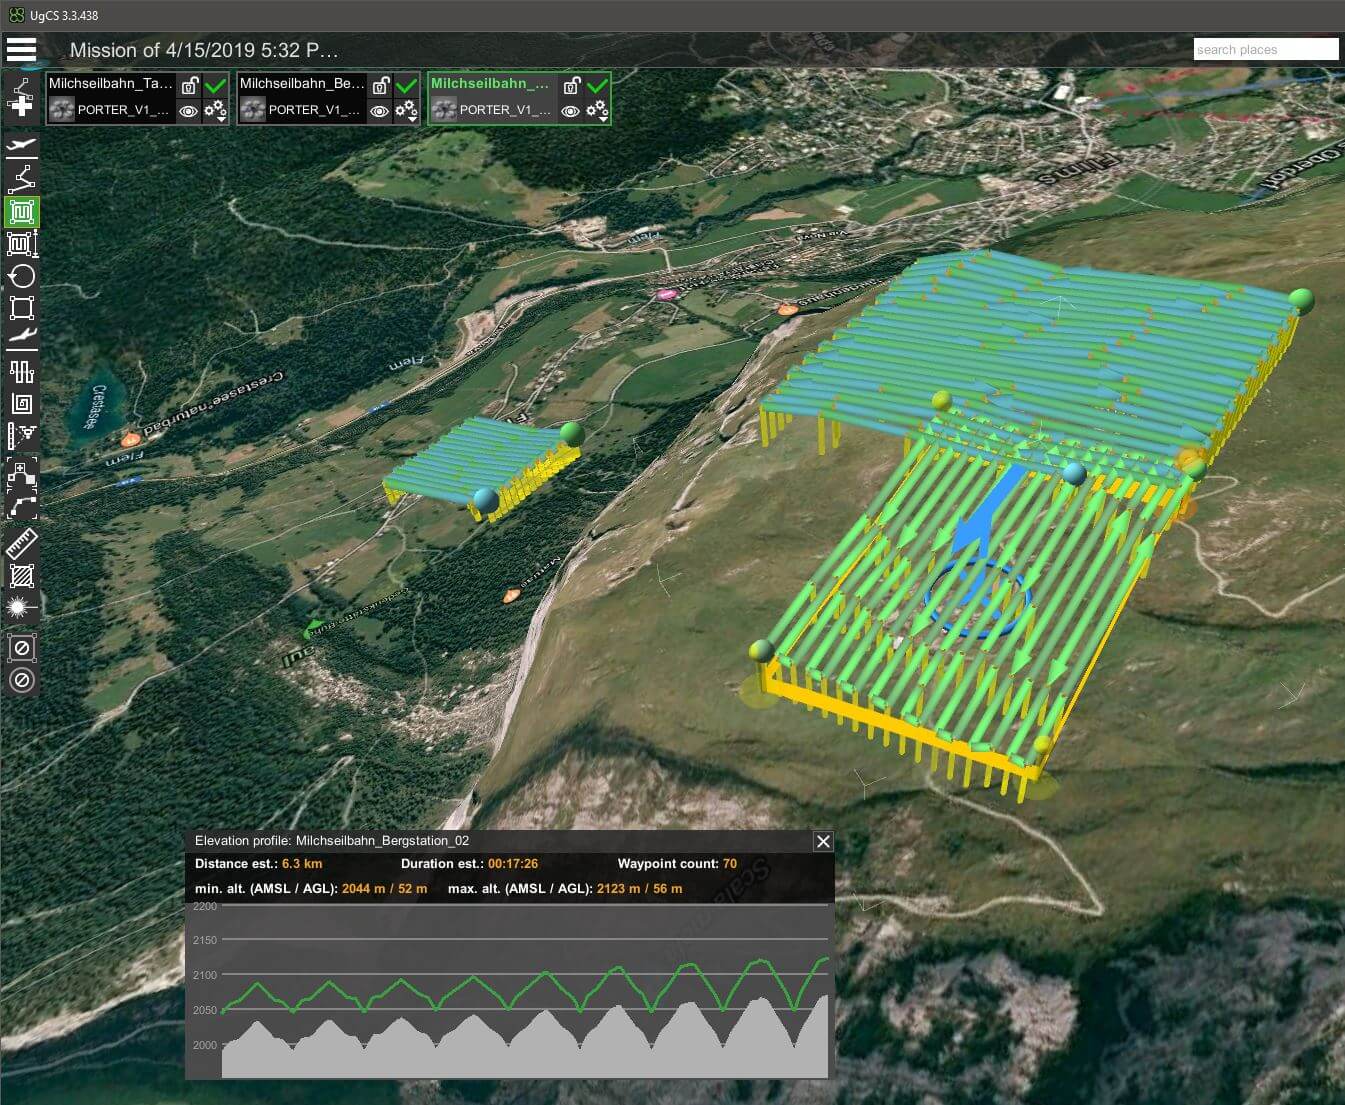Viewport: 1345px width, 1105px height.
Task: Open the main hamburger menu
Action: click(x=21, y=50)
